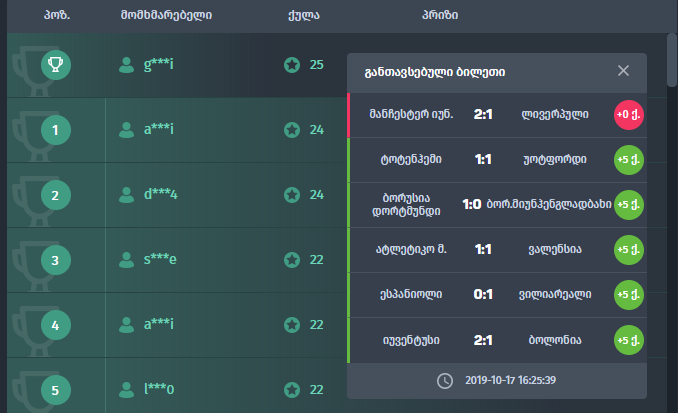Screen dimensions: 678x413
Task: Click the star icon next to score 25
Action: (291, 65)
